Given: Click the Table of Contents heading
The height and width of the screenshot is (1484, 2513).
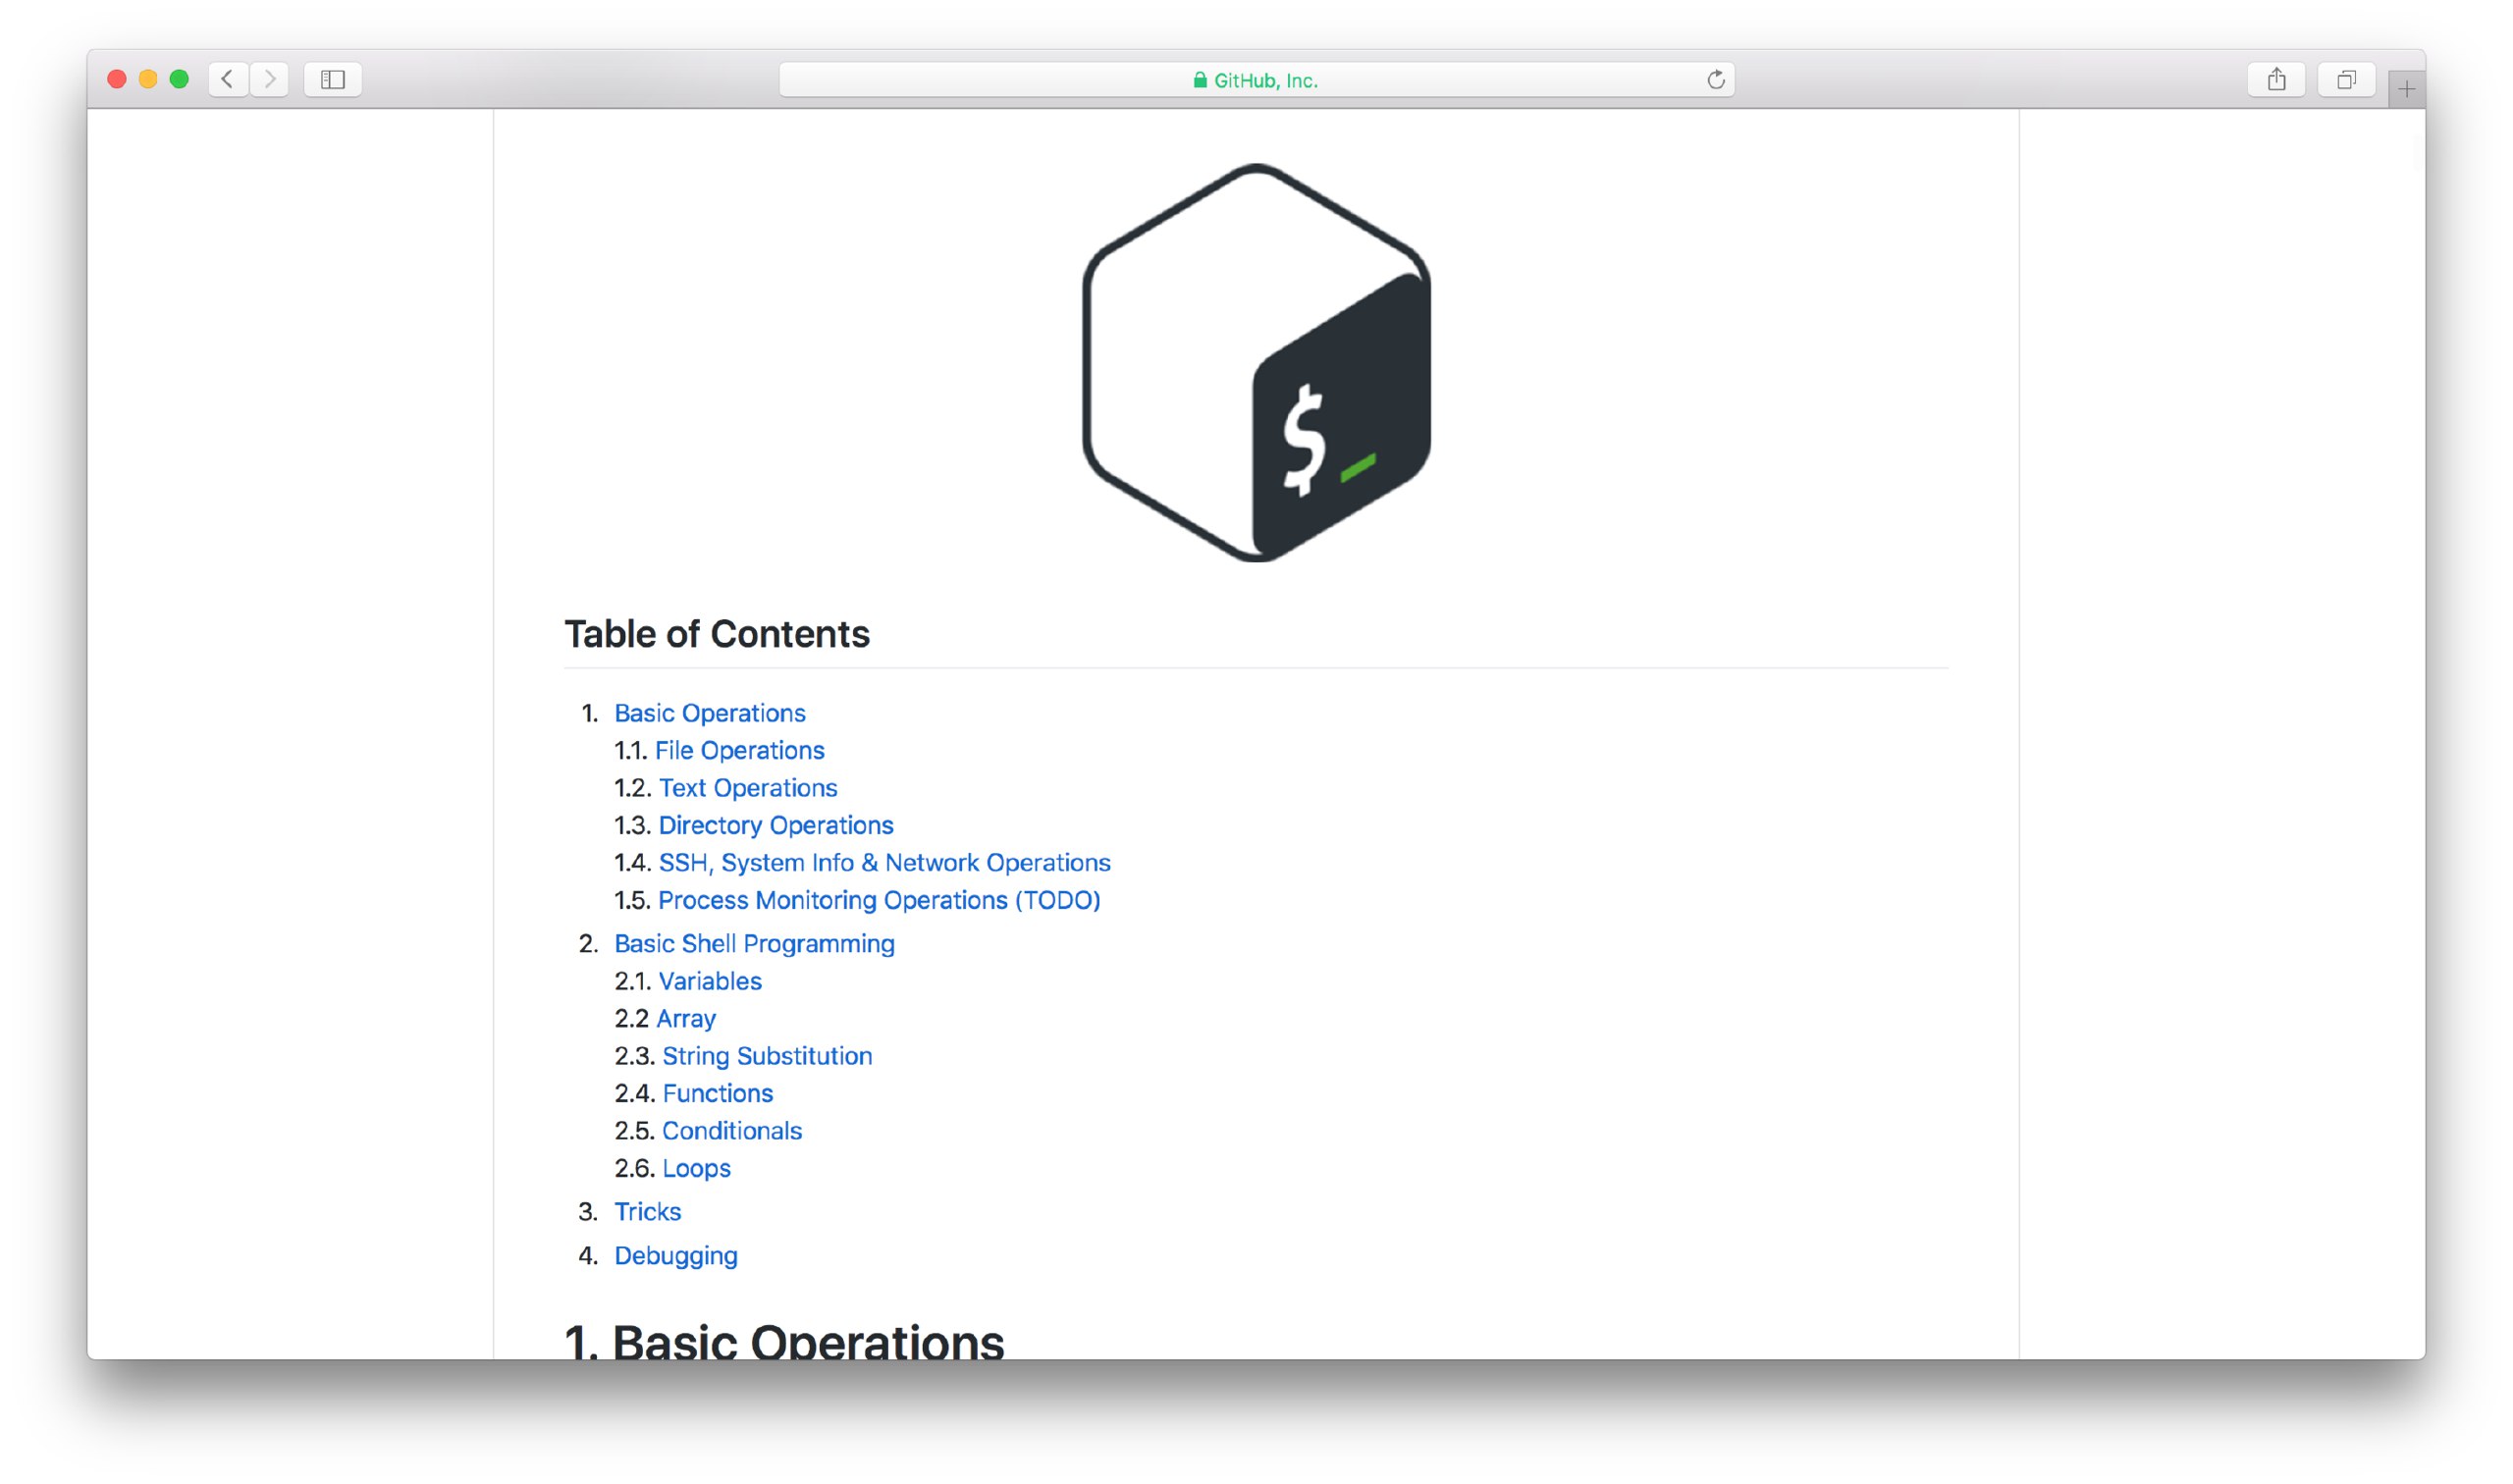Looking at the screenshot, I should click(717, 634).
